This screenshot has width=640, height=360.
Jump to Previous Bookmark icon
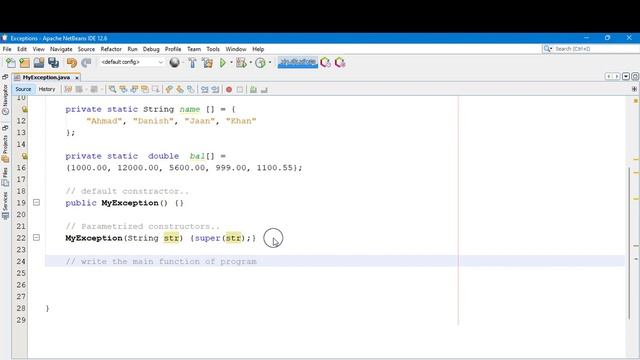[169, 89]
